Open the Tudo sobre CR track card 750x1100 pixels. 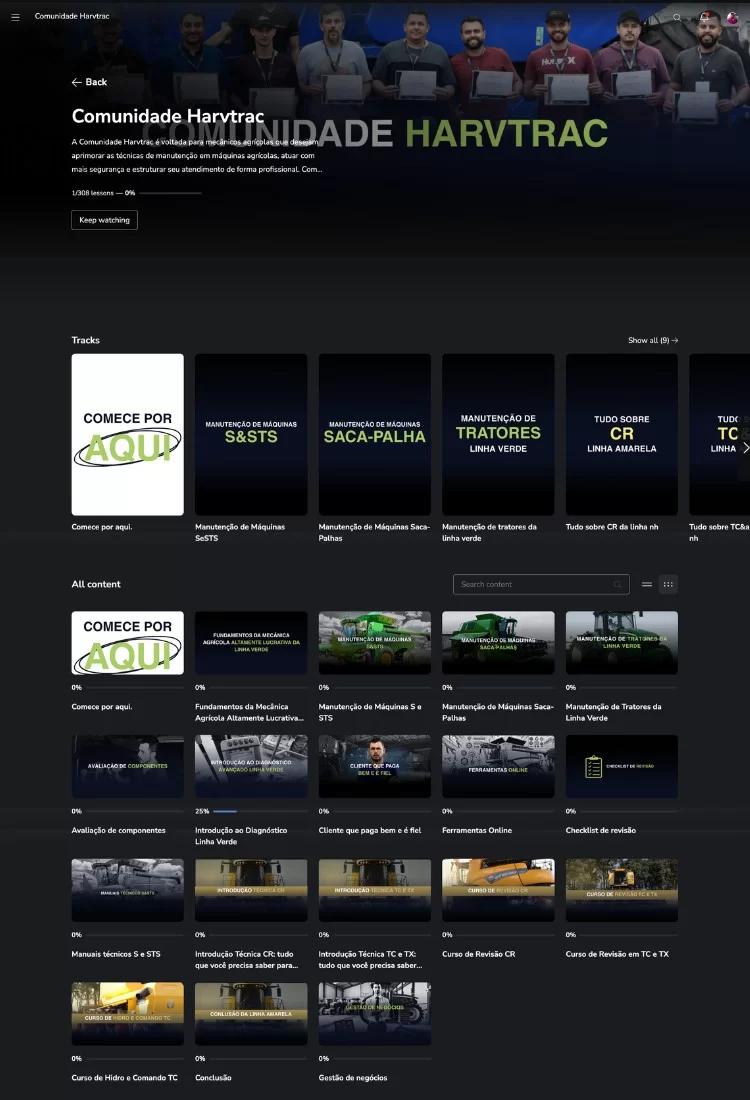622,434
